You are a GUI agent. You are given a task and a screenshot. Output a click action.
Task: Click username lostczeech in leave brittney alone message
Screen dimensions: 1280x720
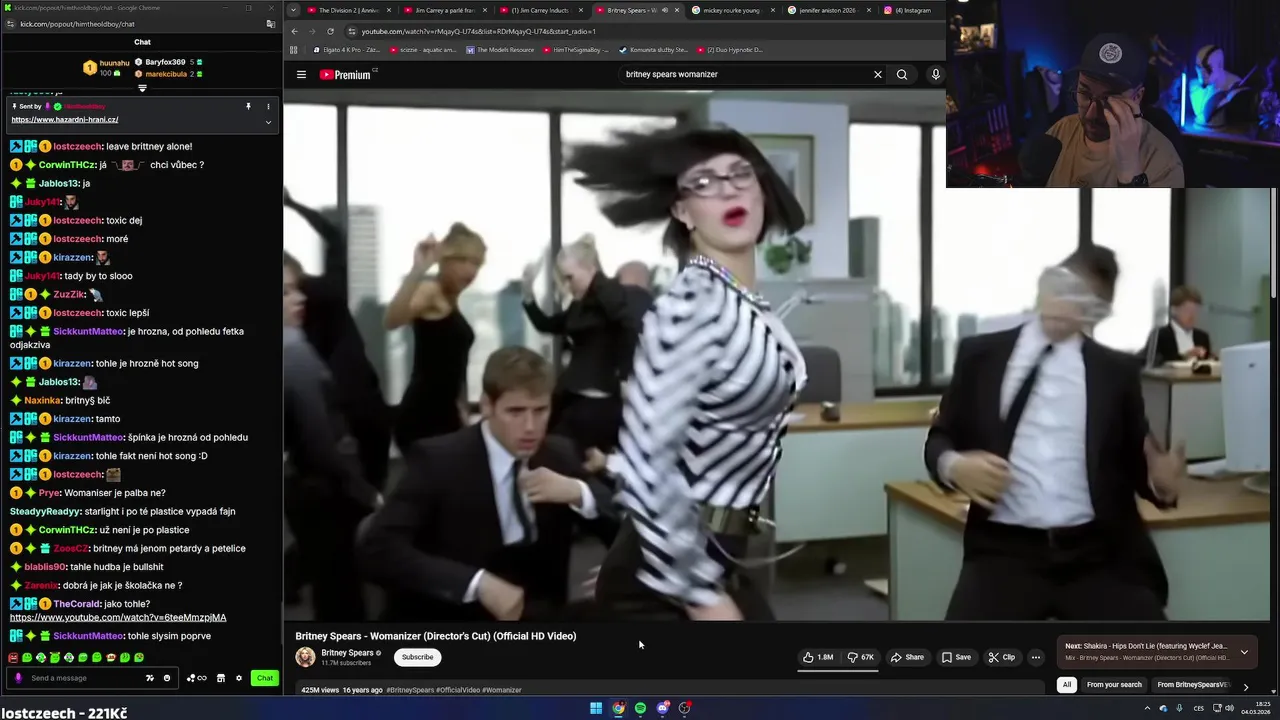pos(76,146)
